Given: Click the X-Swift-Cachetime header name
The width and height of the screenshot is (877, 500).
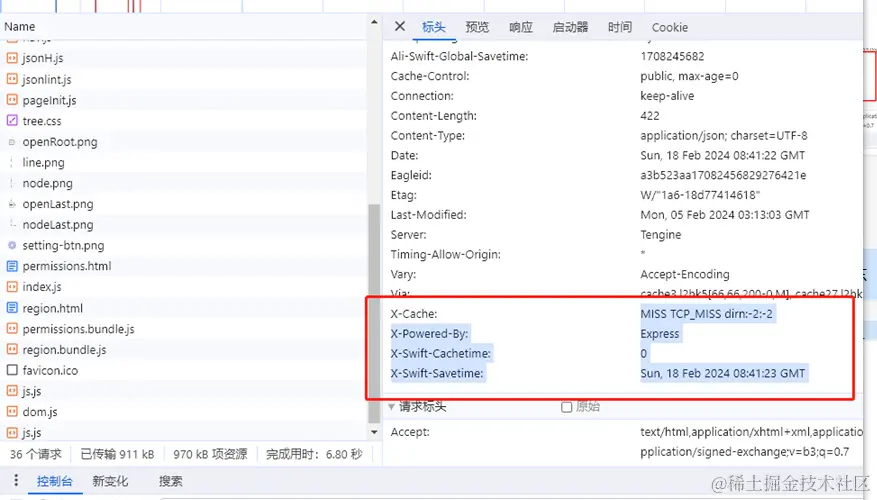Looking at the screenshot, I should pyautogui.click(x=441, y=353).
